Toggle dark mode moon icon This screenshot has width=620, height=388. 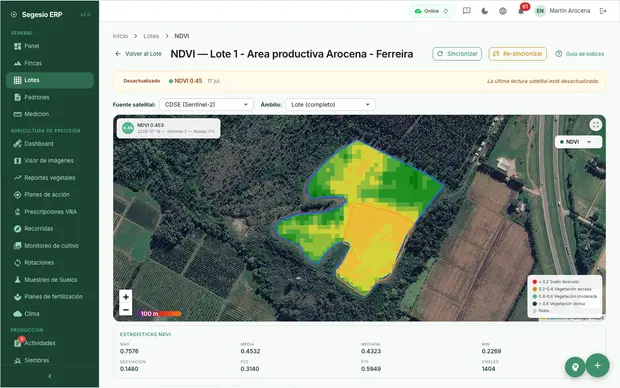pyautogui.click(x=484, y=11)
